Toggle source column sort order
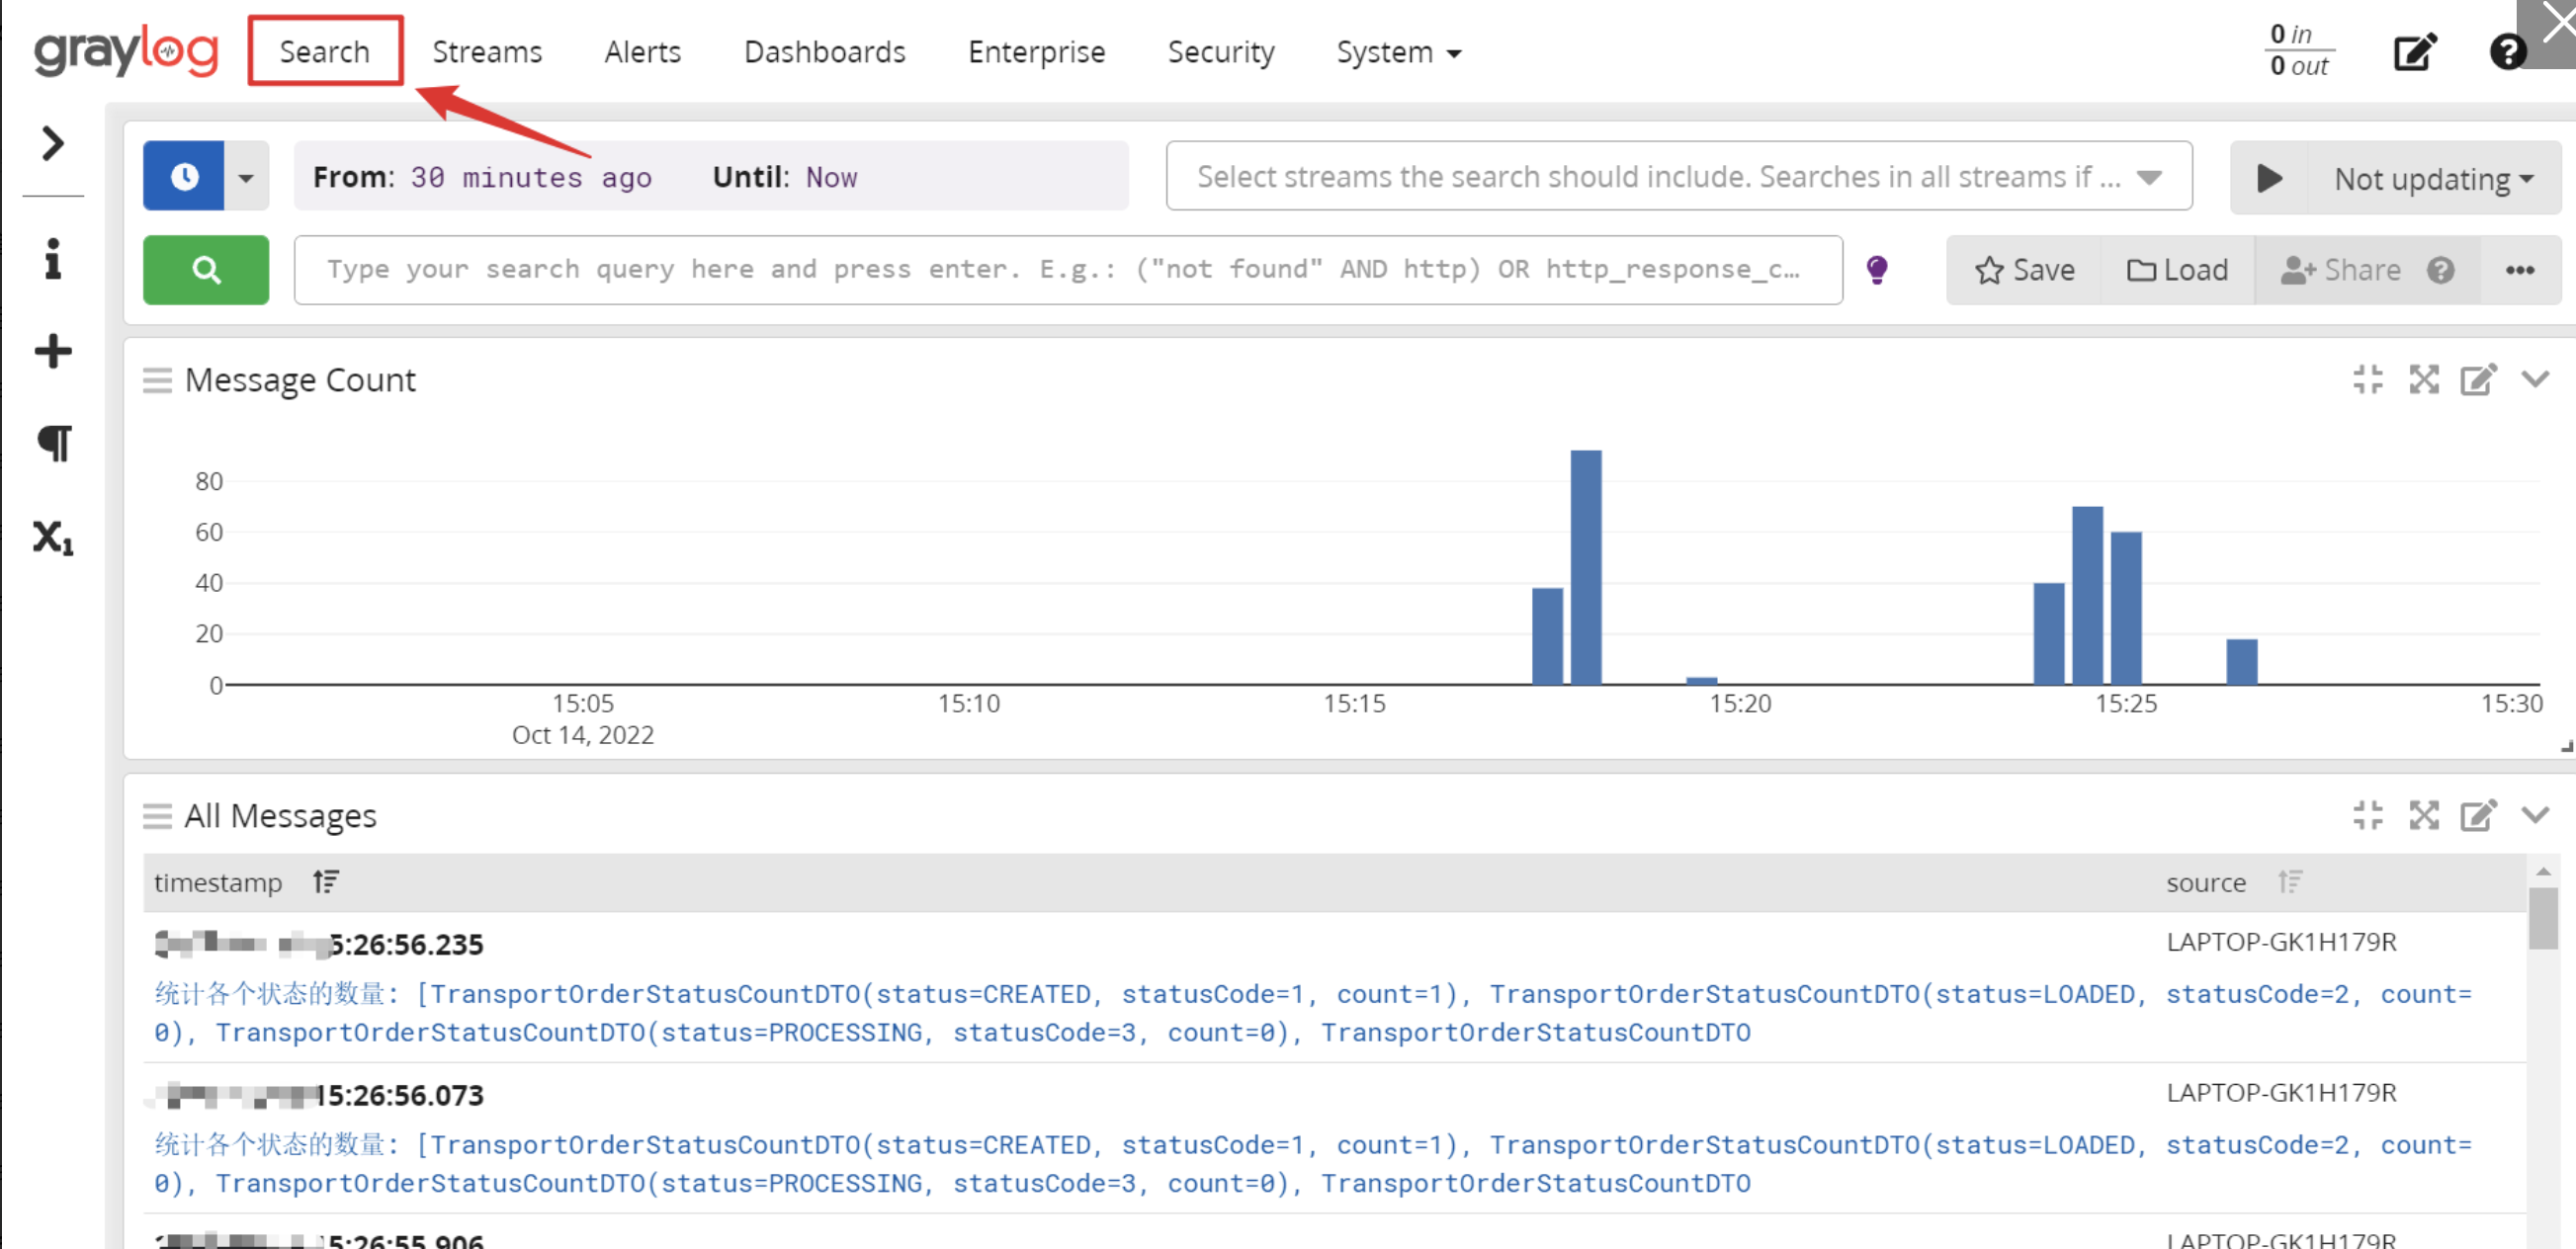Viewport: 2576px width, 1249px height. 2290,882
